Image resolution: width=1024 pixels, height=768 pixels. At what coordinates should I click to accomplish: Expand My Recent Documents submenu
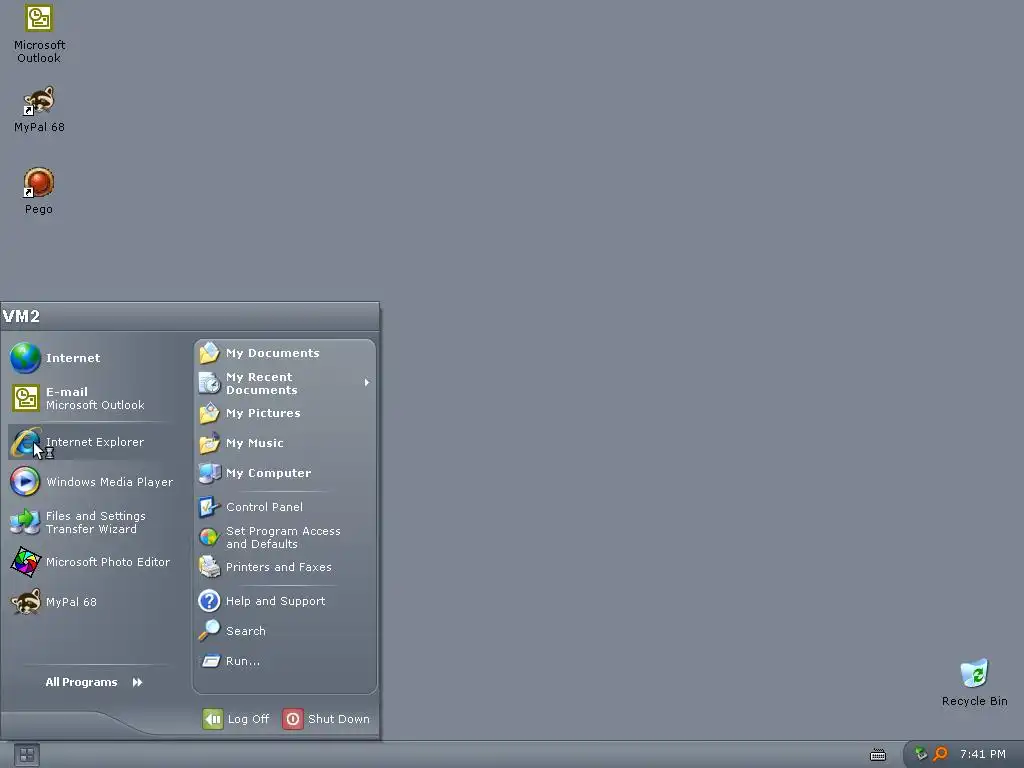click(285, 383)
